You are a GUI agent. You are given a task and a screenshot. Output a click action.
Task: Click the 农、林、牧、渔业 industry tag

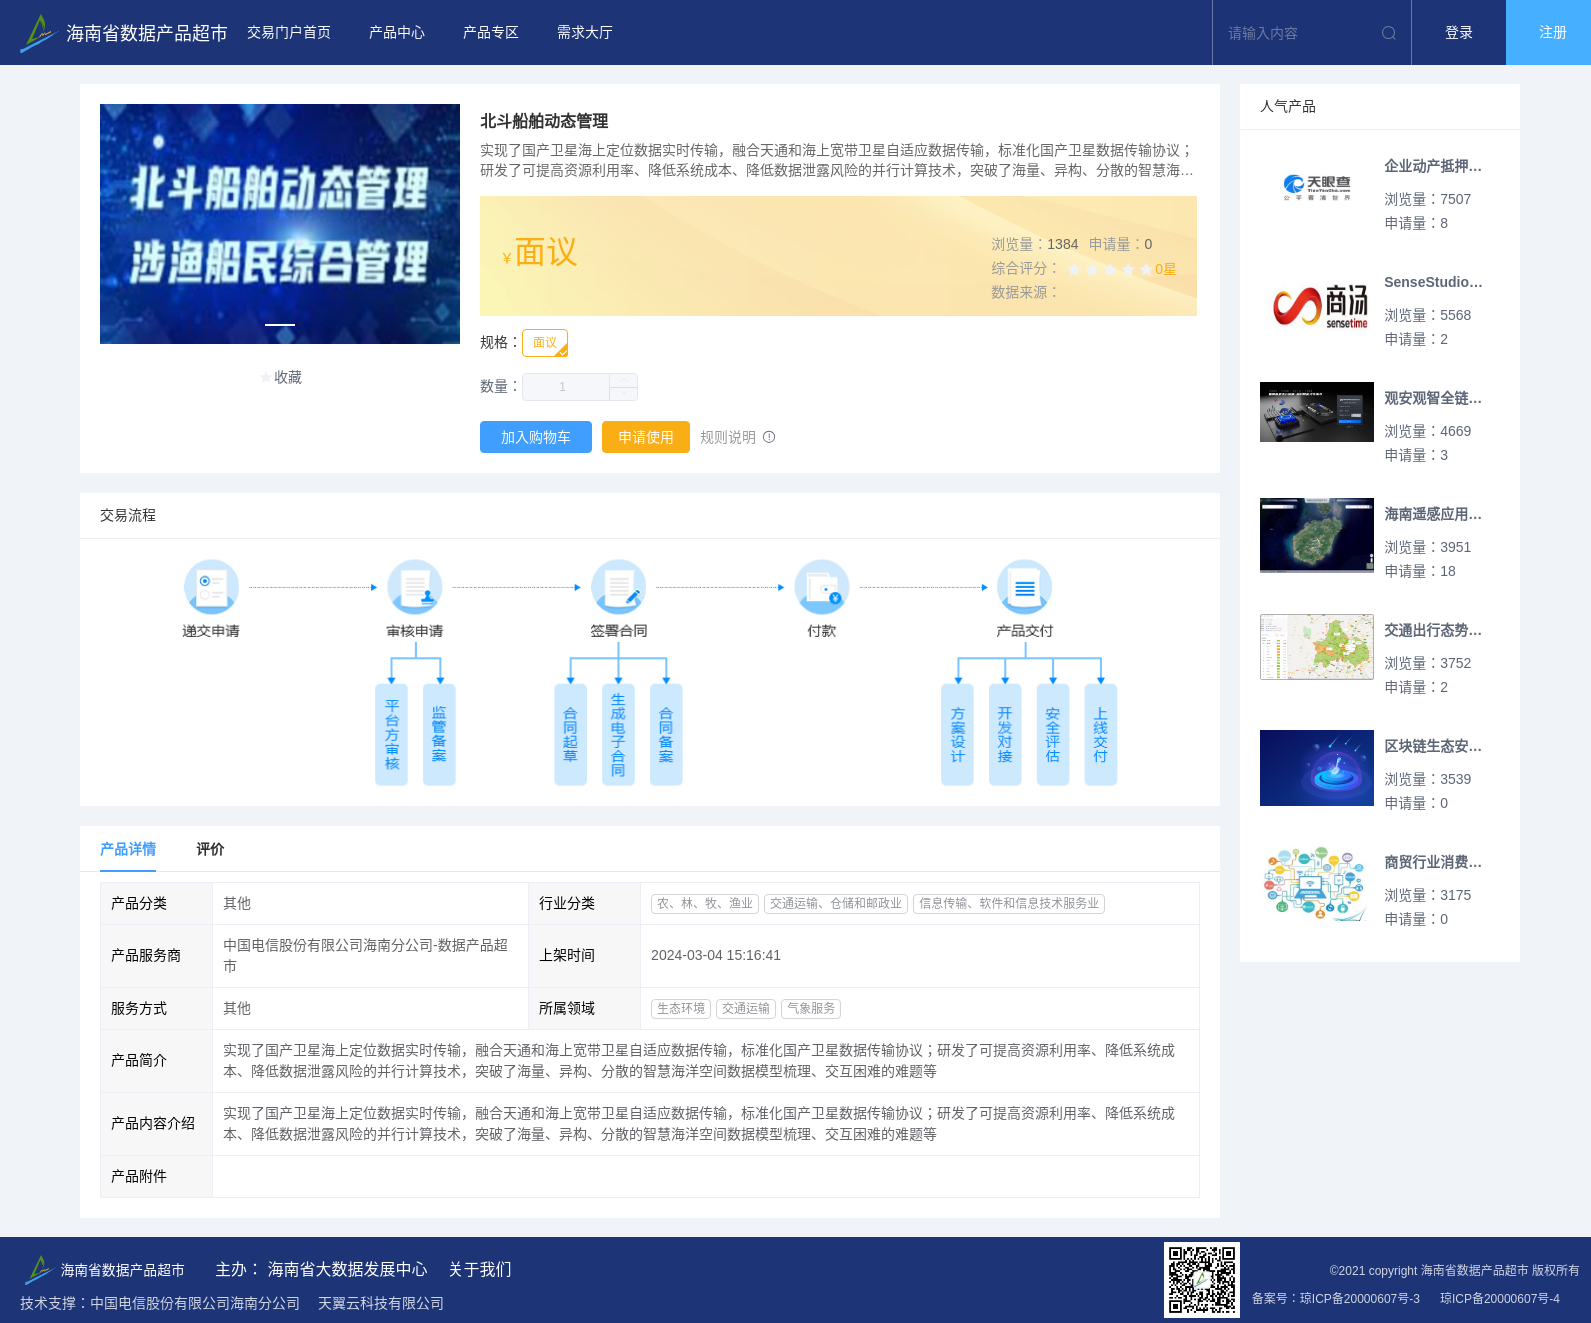pos(705,903)
